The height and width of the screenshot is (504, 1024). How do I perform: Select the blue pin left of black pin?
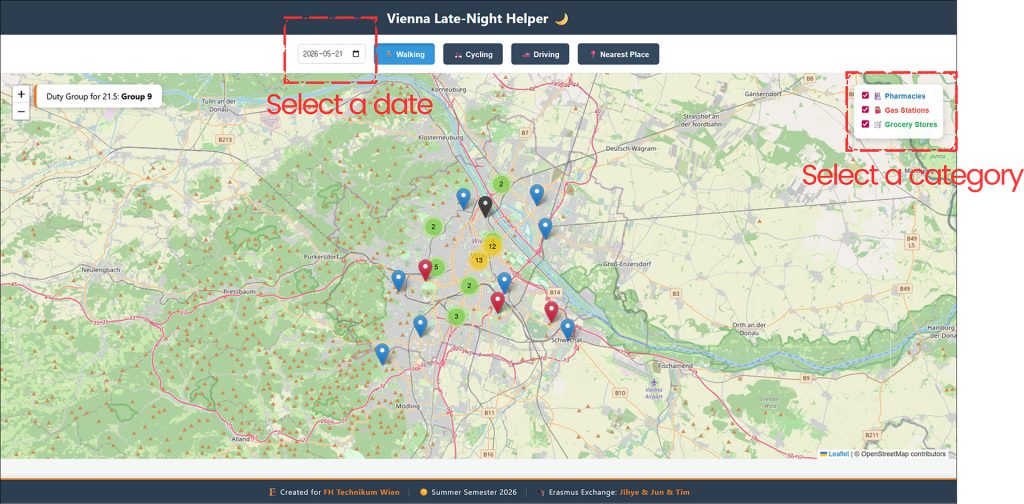point(463,198)
